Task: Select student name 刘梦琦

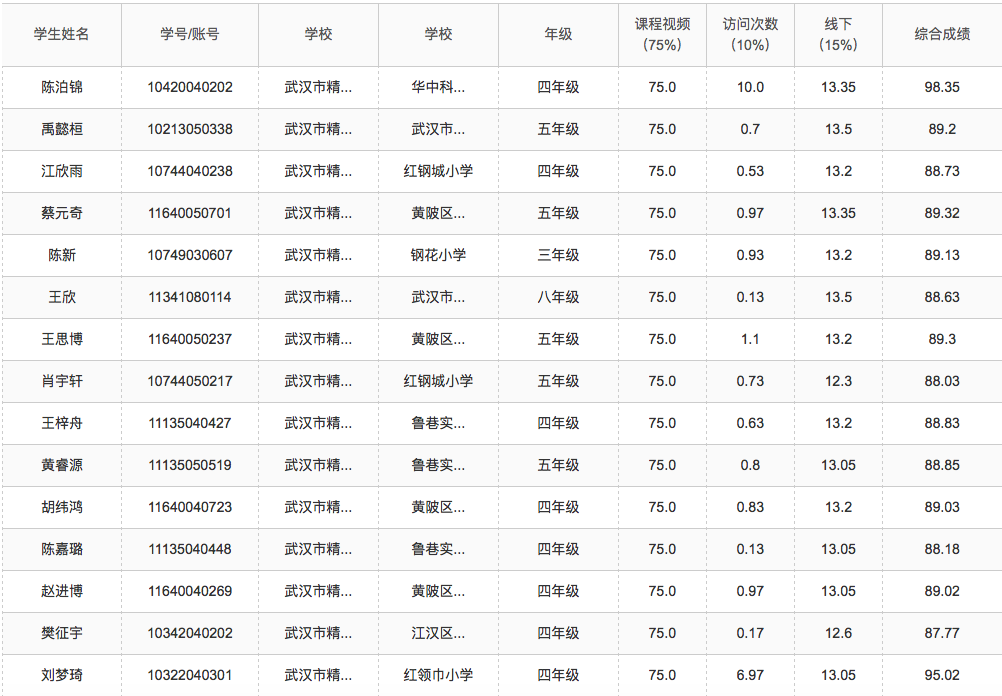Action: click(62, 675)
